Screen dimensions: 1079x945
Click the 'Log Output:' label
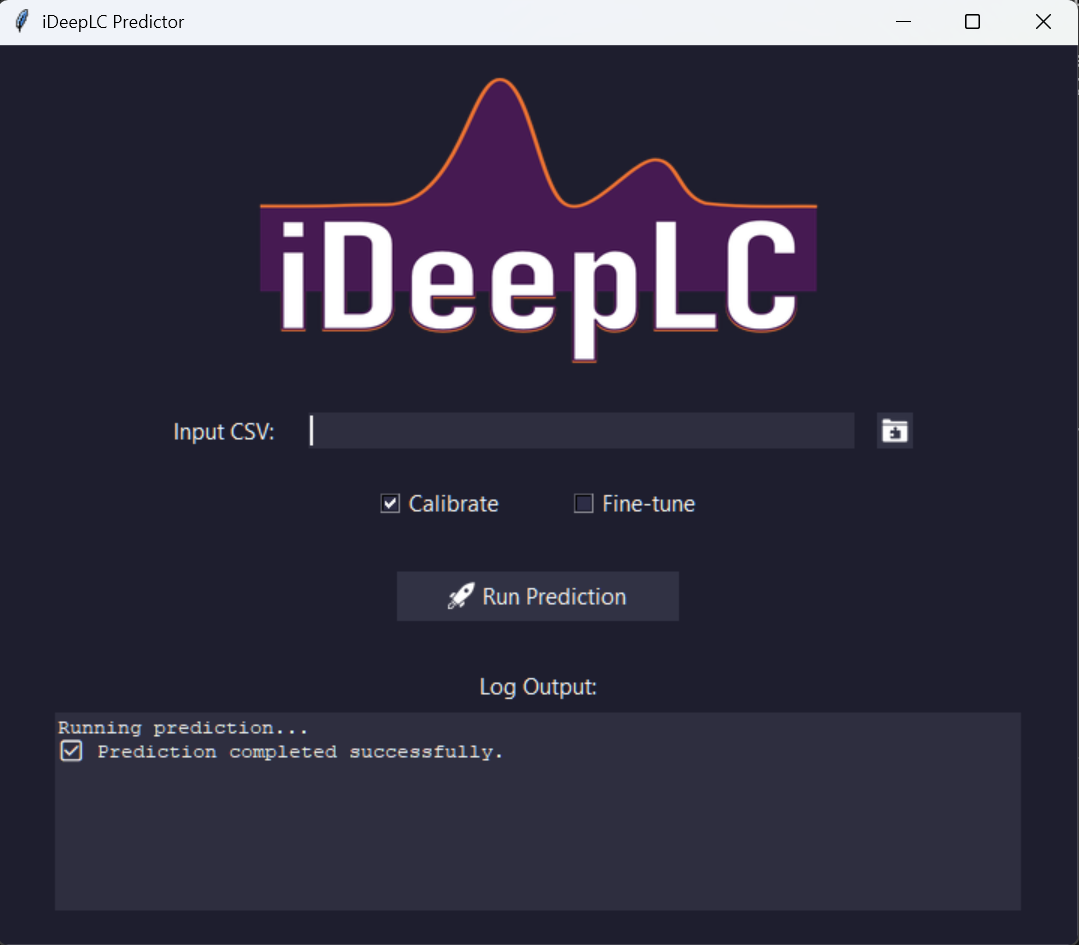click(537, 687)
